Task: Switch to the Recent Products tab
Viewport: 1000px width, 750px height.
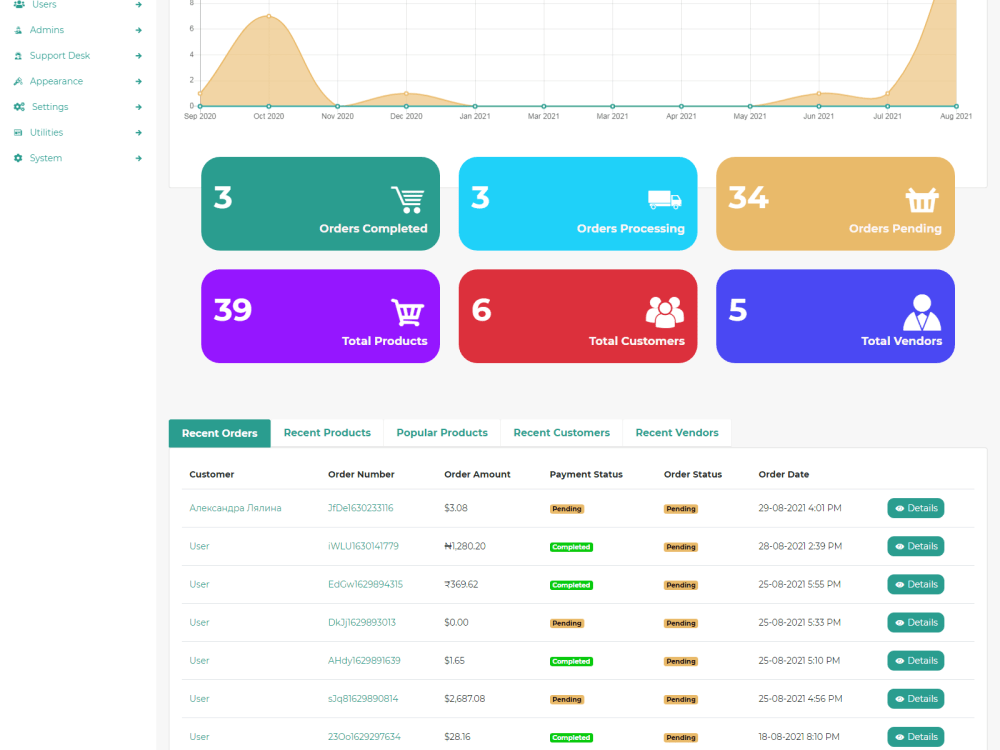Action: click(327, 432)
